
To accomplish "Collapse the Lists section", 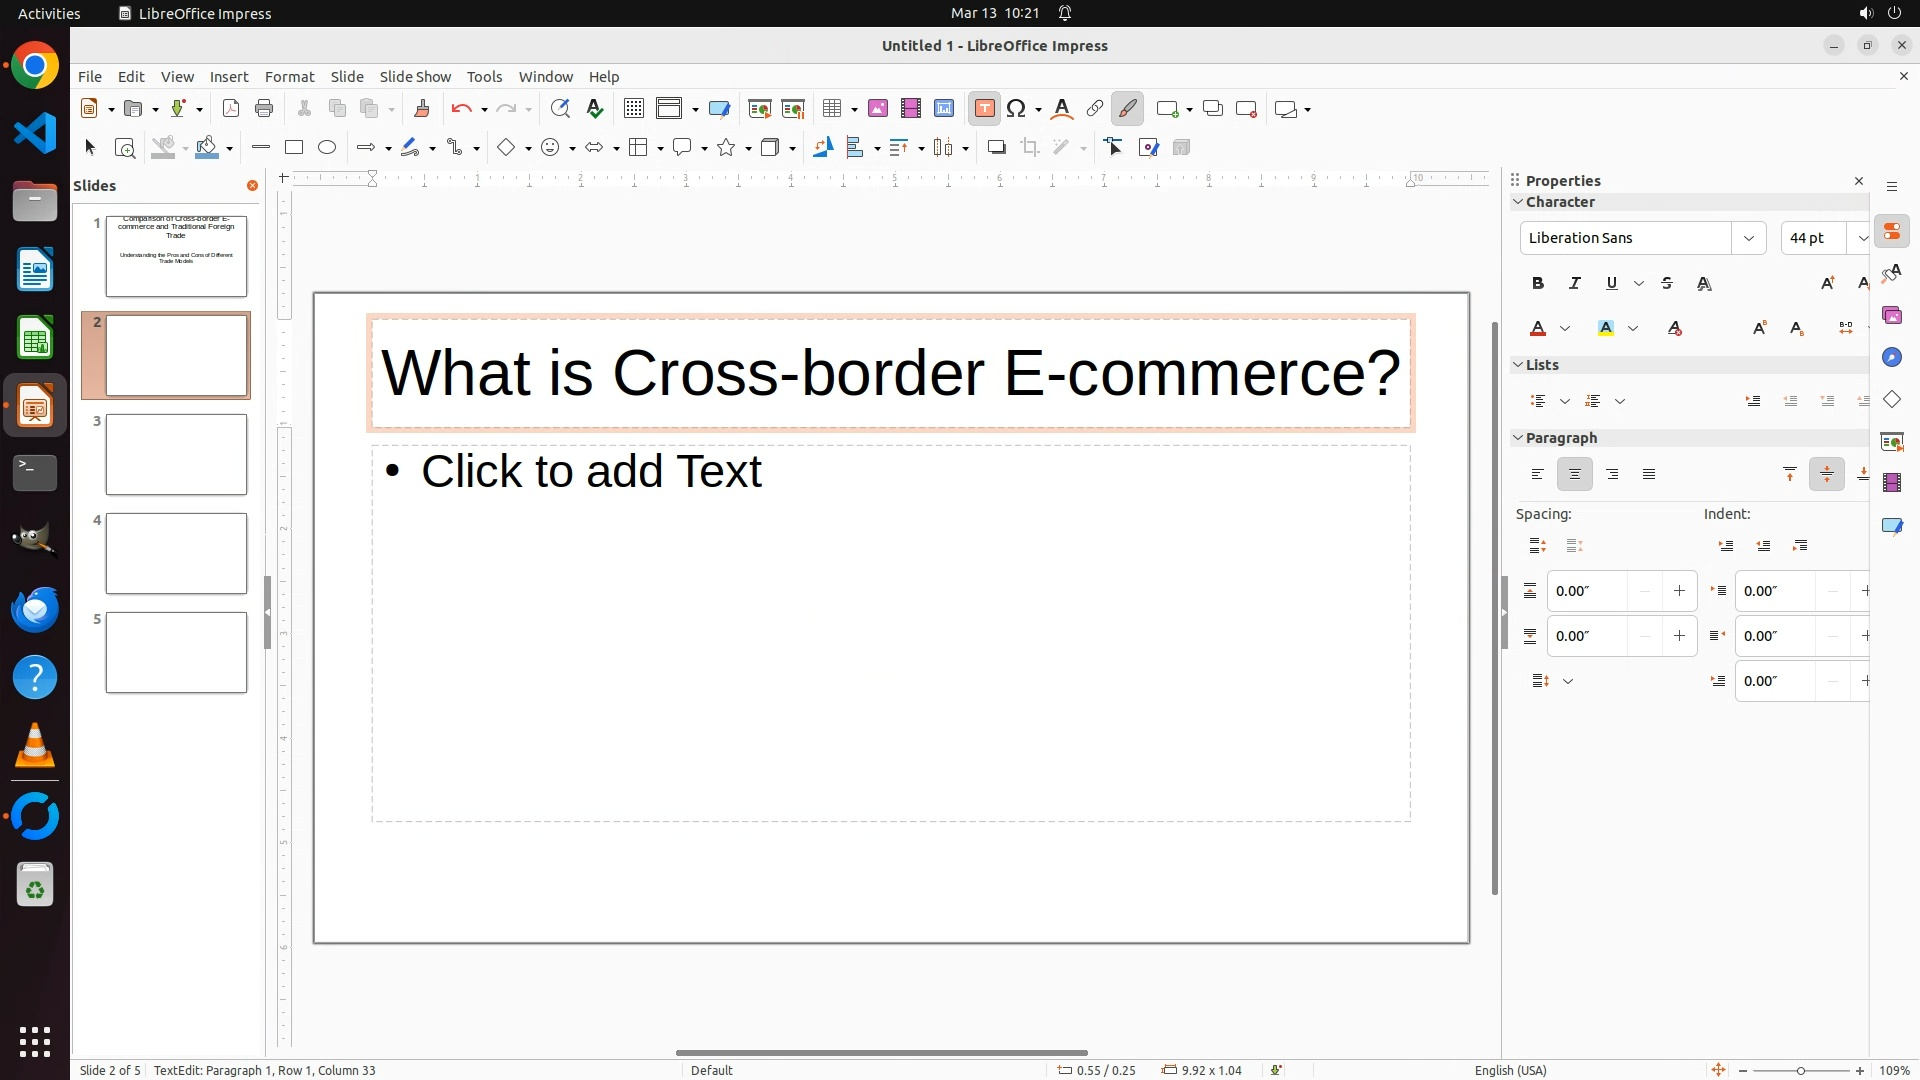I will tap(1518, 365).
